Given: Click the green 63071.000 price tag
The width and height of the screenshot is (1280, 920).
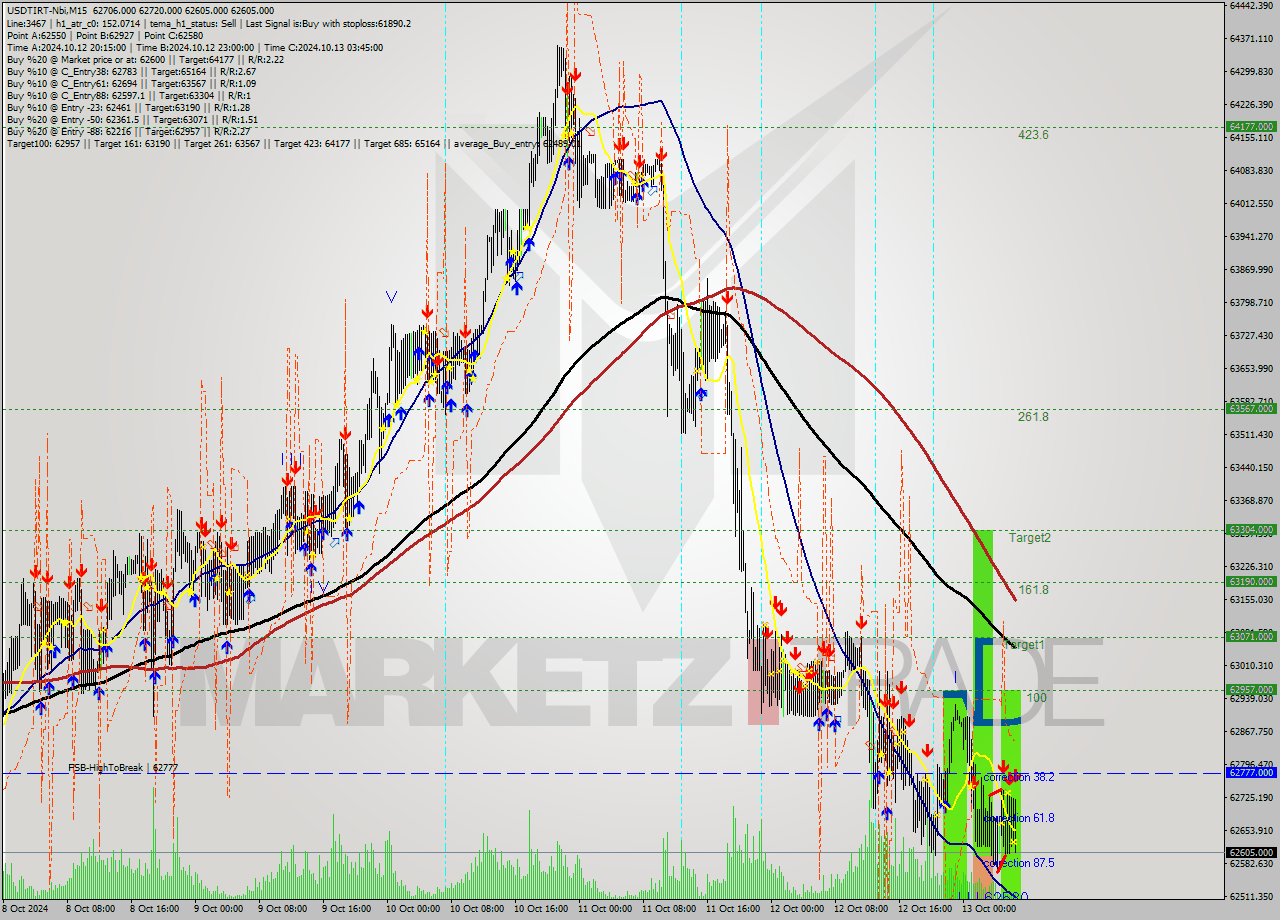Looking at the screenshot, I should pos(1250,637).
